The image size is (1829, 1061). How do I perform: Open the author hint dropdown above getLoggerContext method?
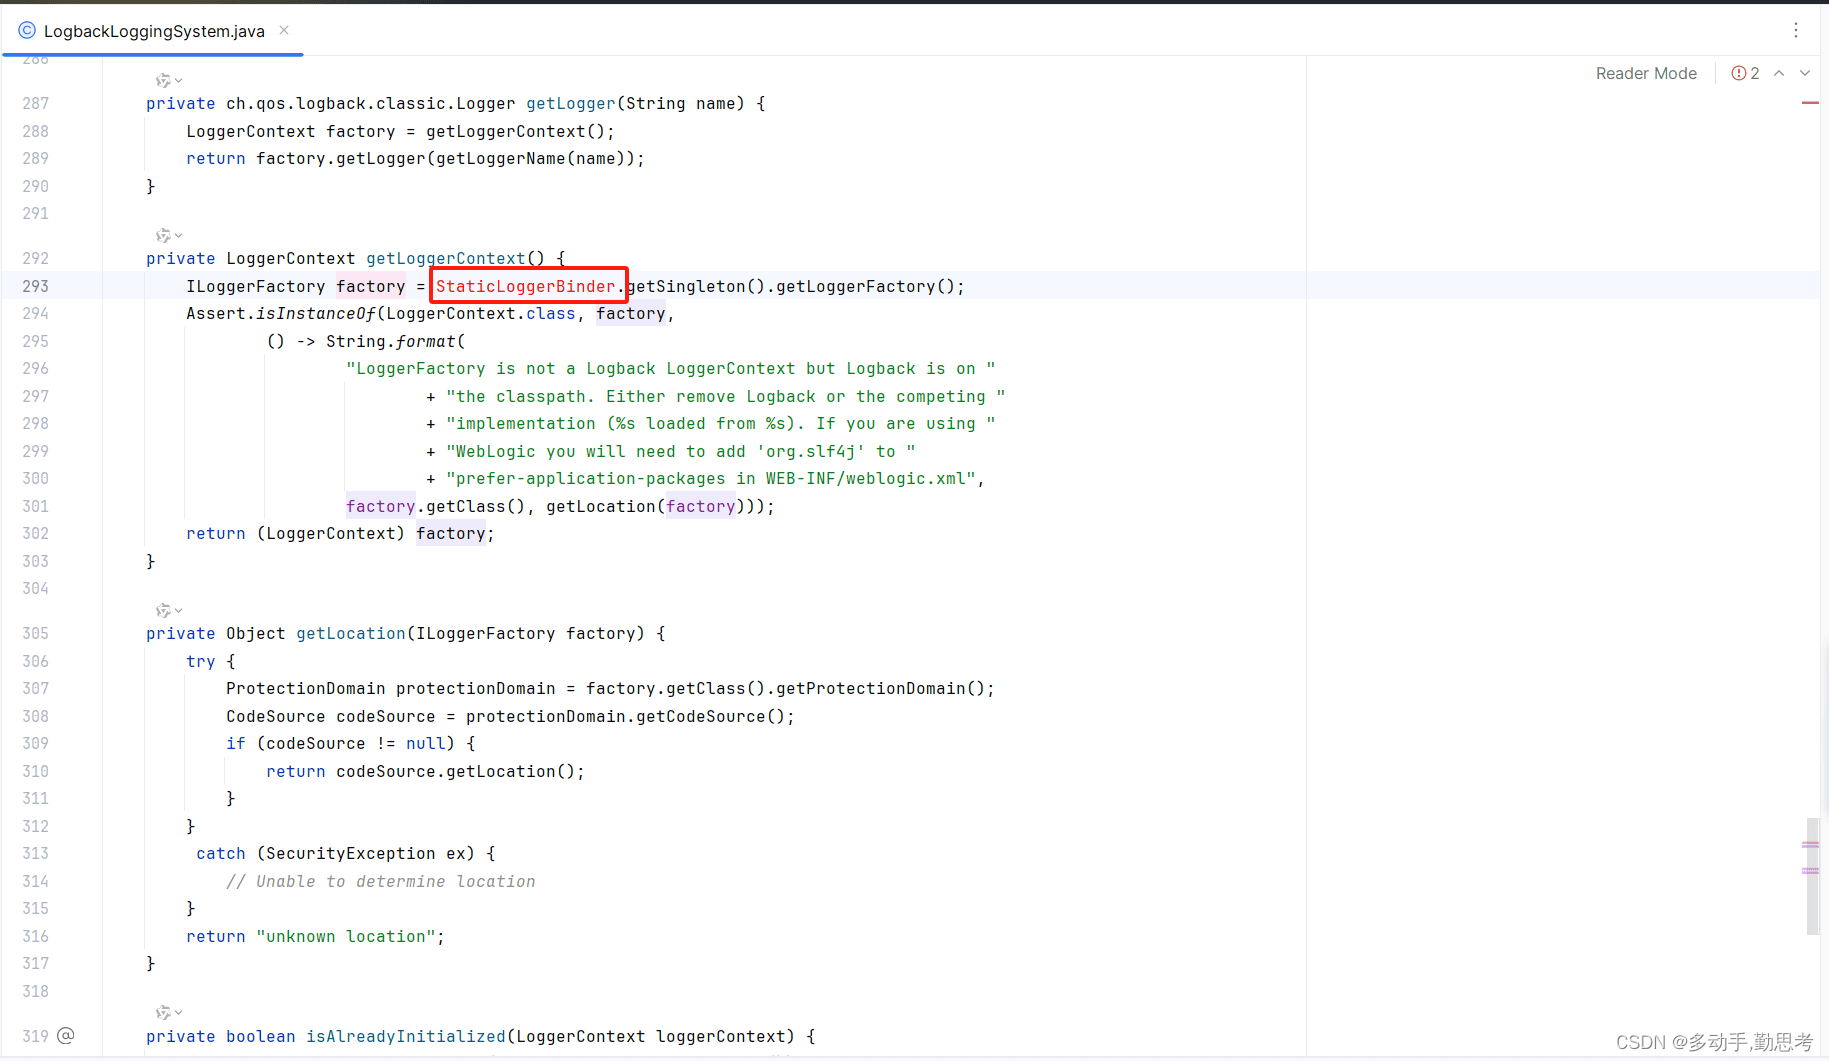169,235
